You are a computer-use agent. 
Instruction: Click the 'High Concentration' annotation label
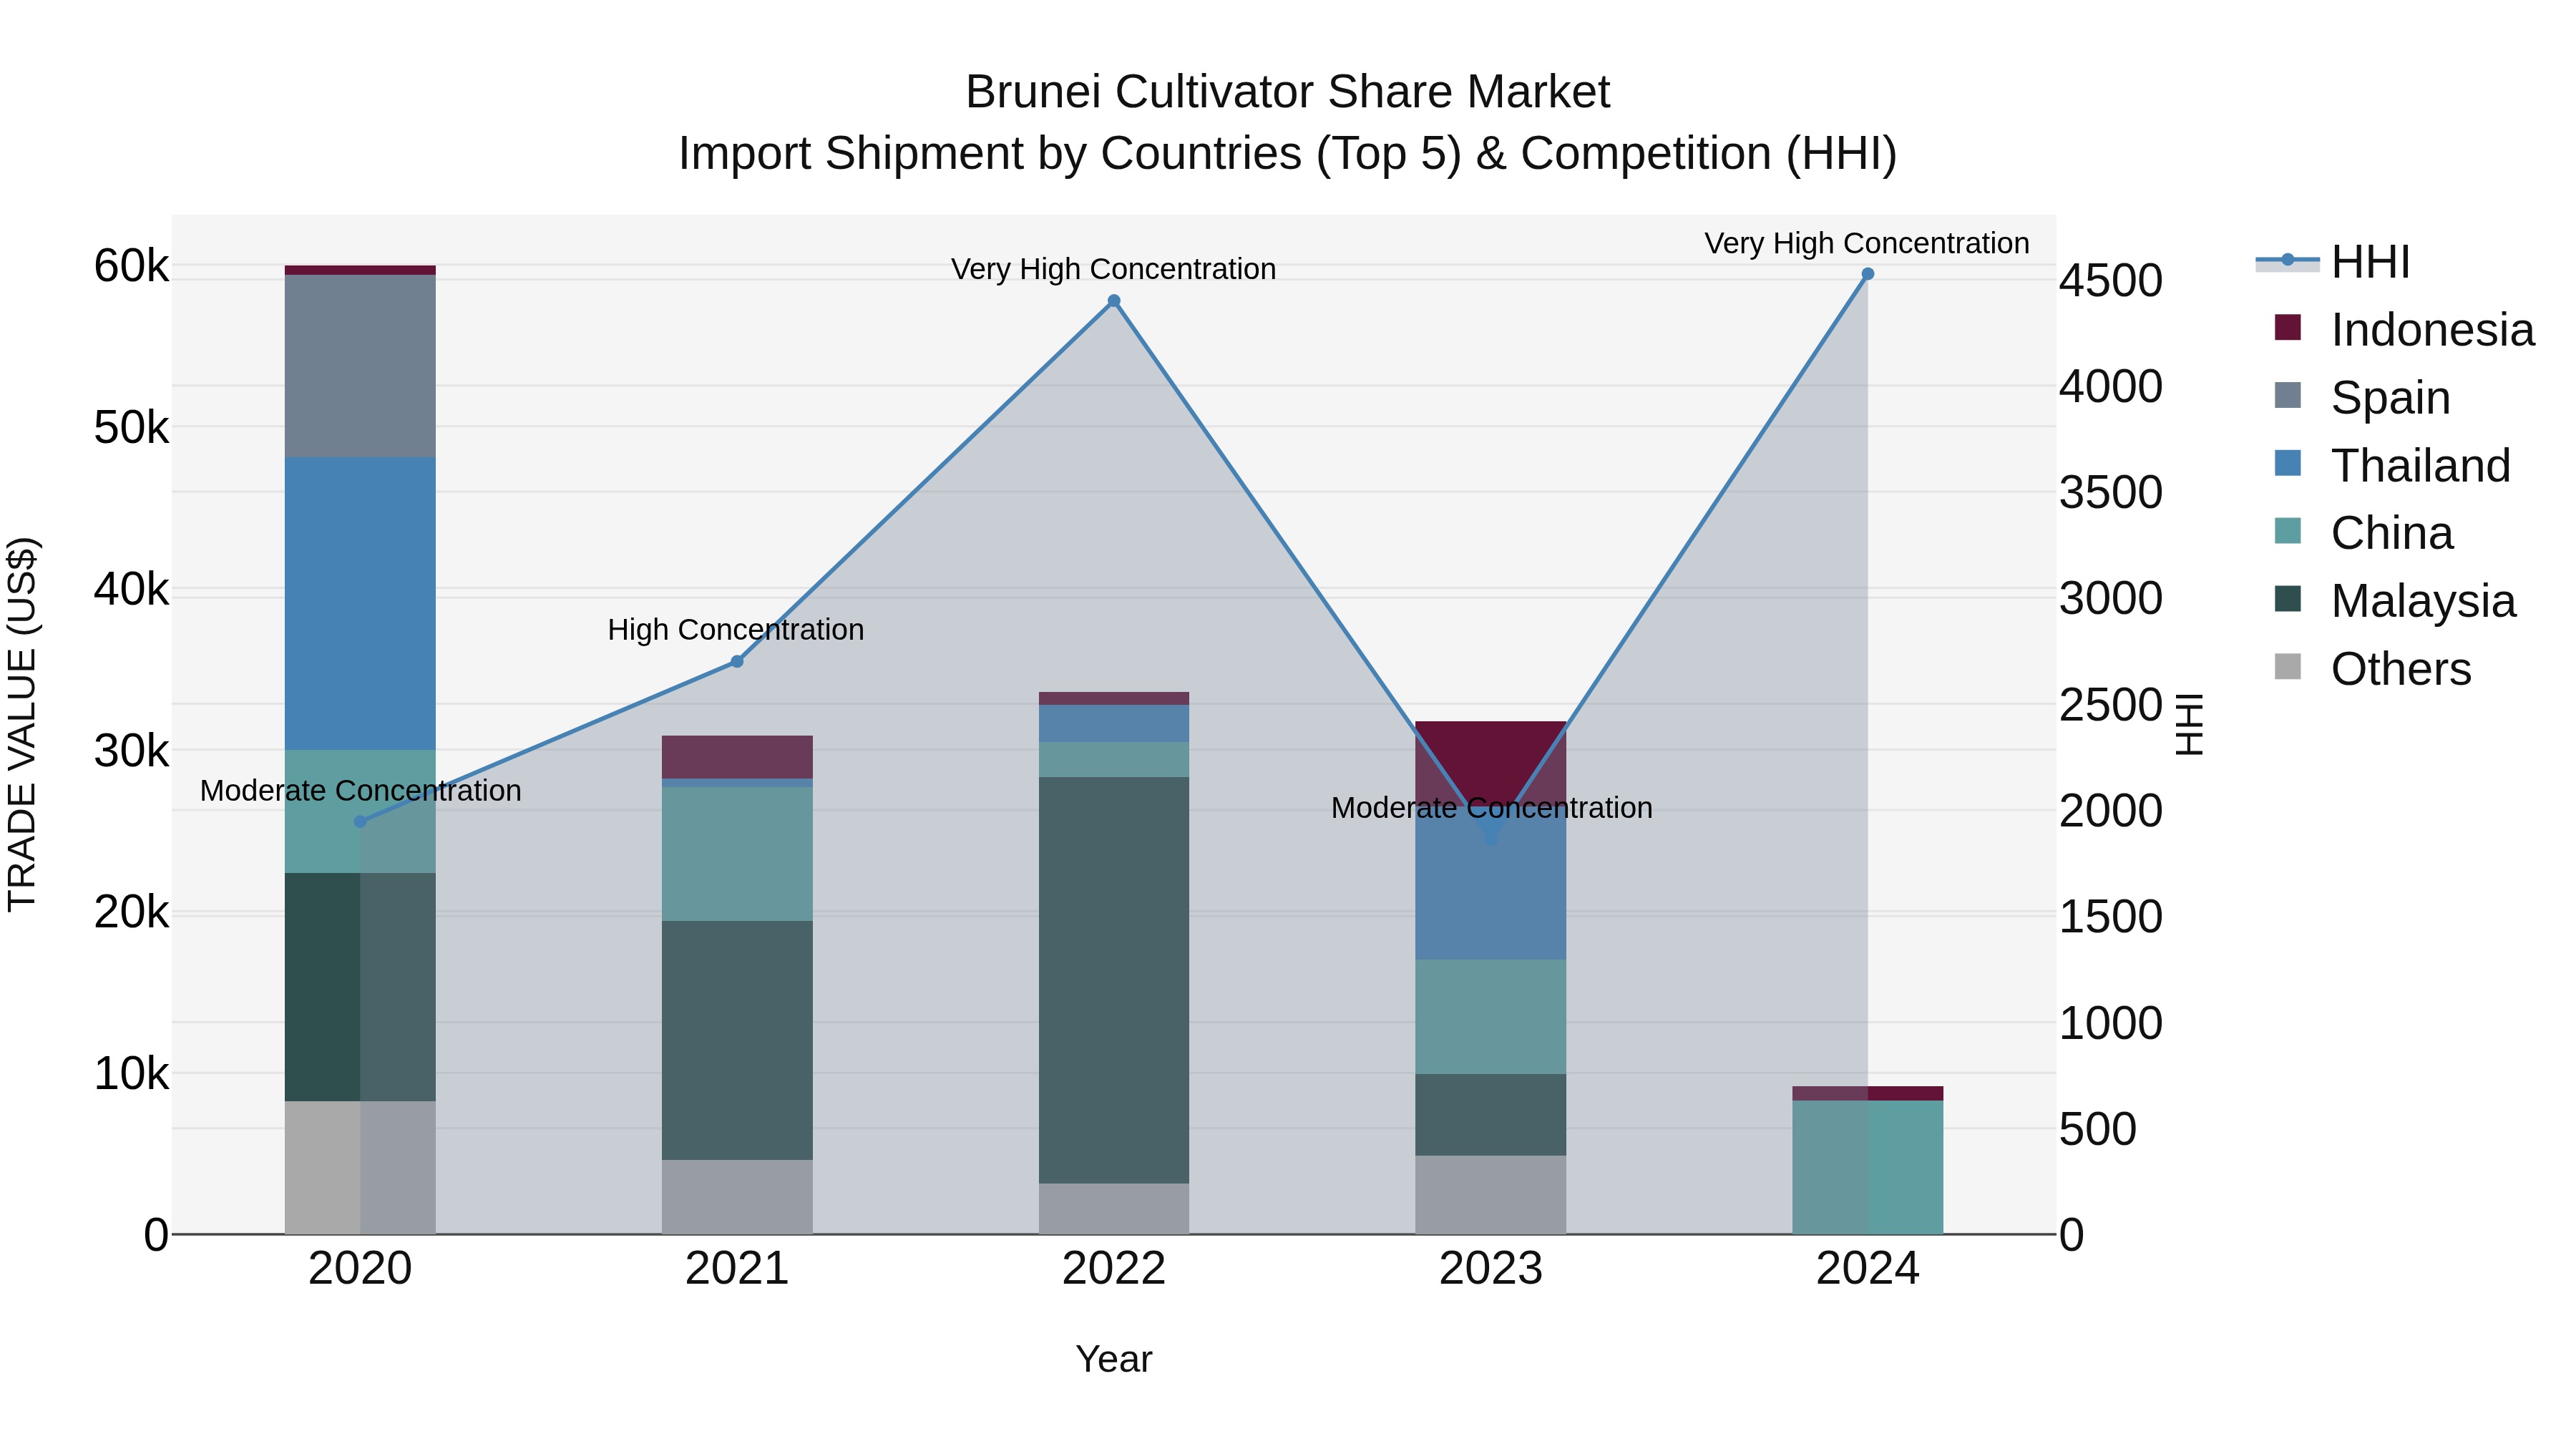736,630
